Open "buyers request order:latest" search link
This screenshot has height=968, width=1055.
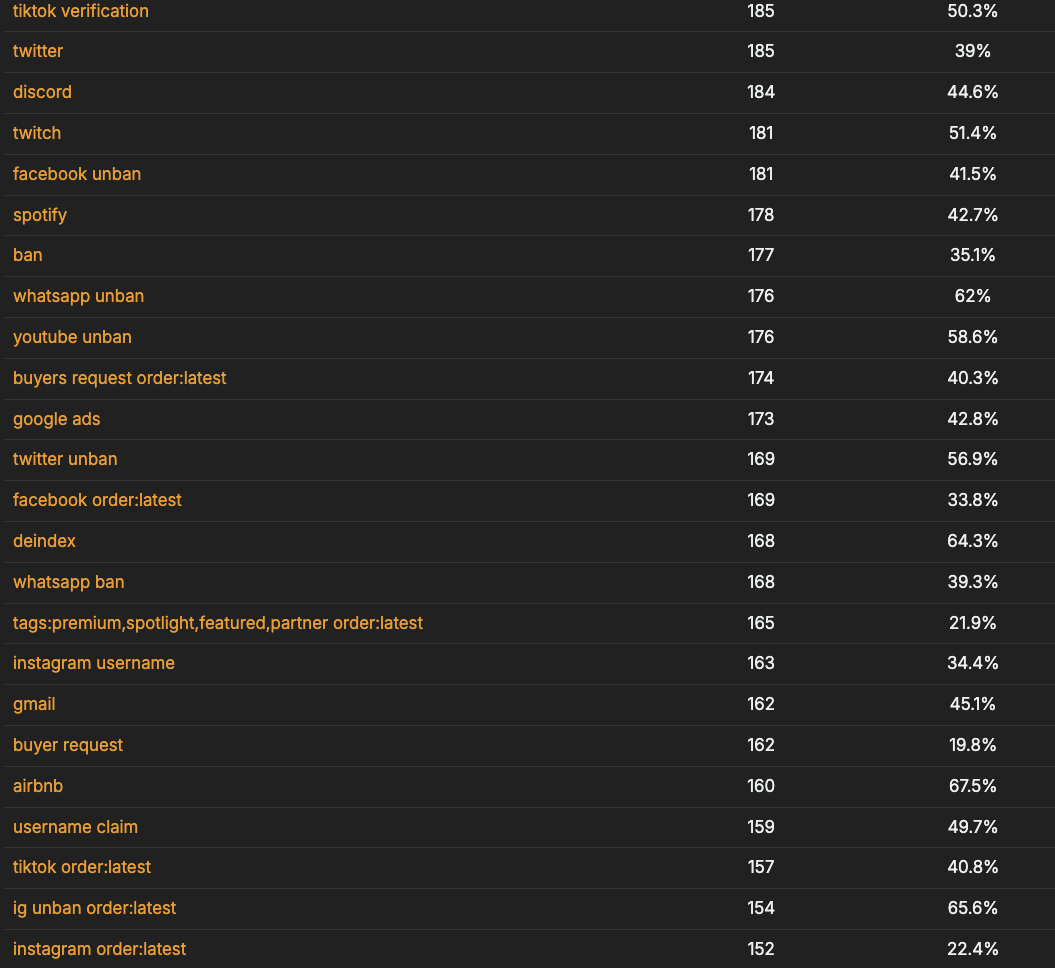120,378
